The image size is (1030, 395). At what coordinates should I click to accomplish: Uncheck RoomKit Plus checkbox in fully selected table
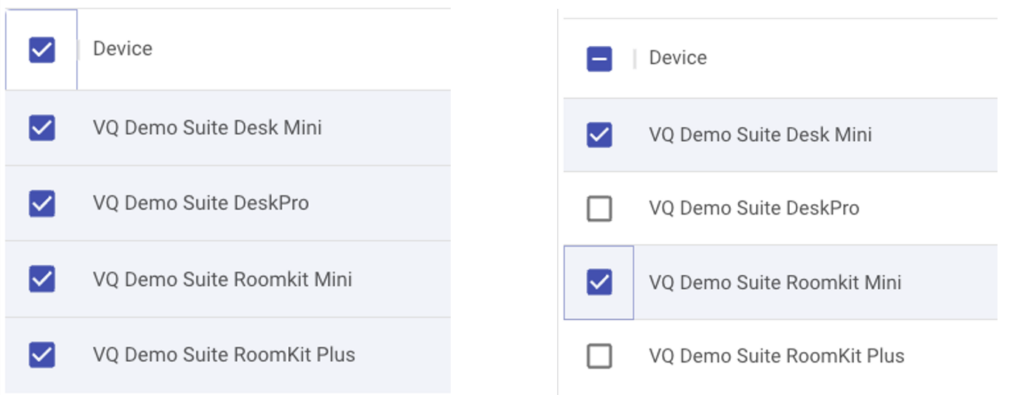[x=41, y=354]
